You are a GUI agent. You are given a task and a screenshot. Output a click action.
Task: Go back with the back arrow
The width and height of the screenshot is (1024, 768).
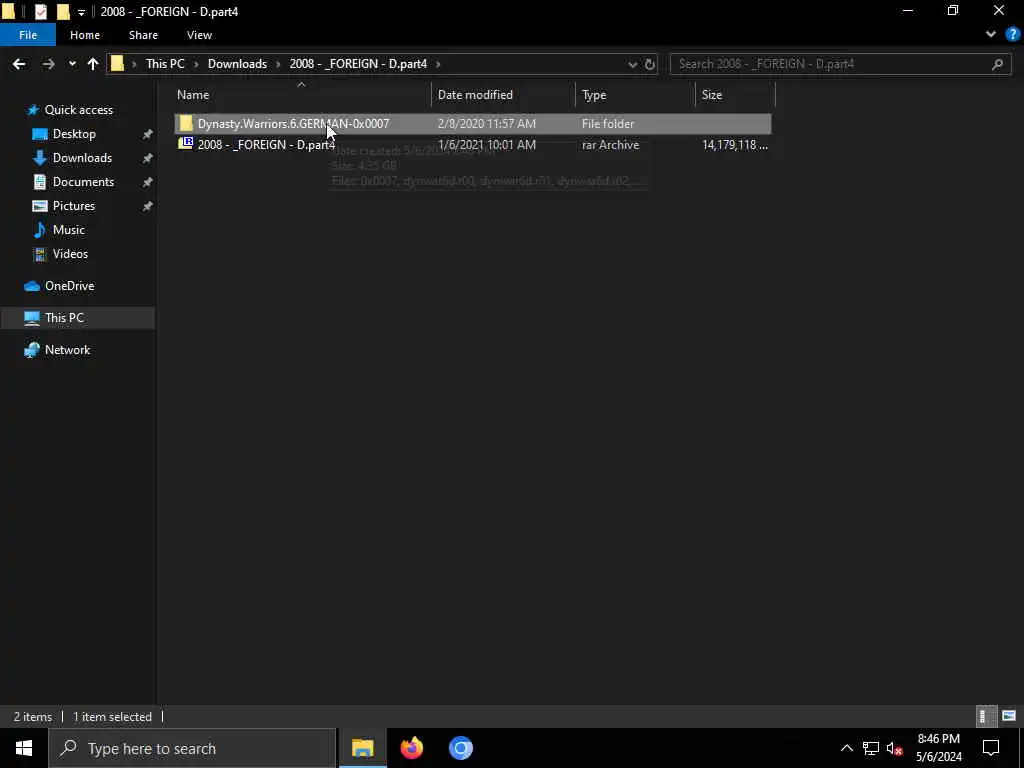(19, 64)
